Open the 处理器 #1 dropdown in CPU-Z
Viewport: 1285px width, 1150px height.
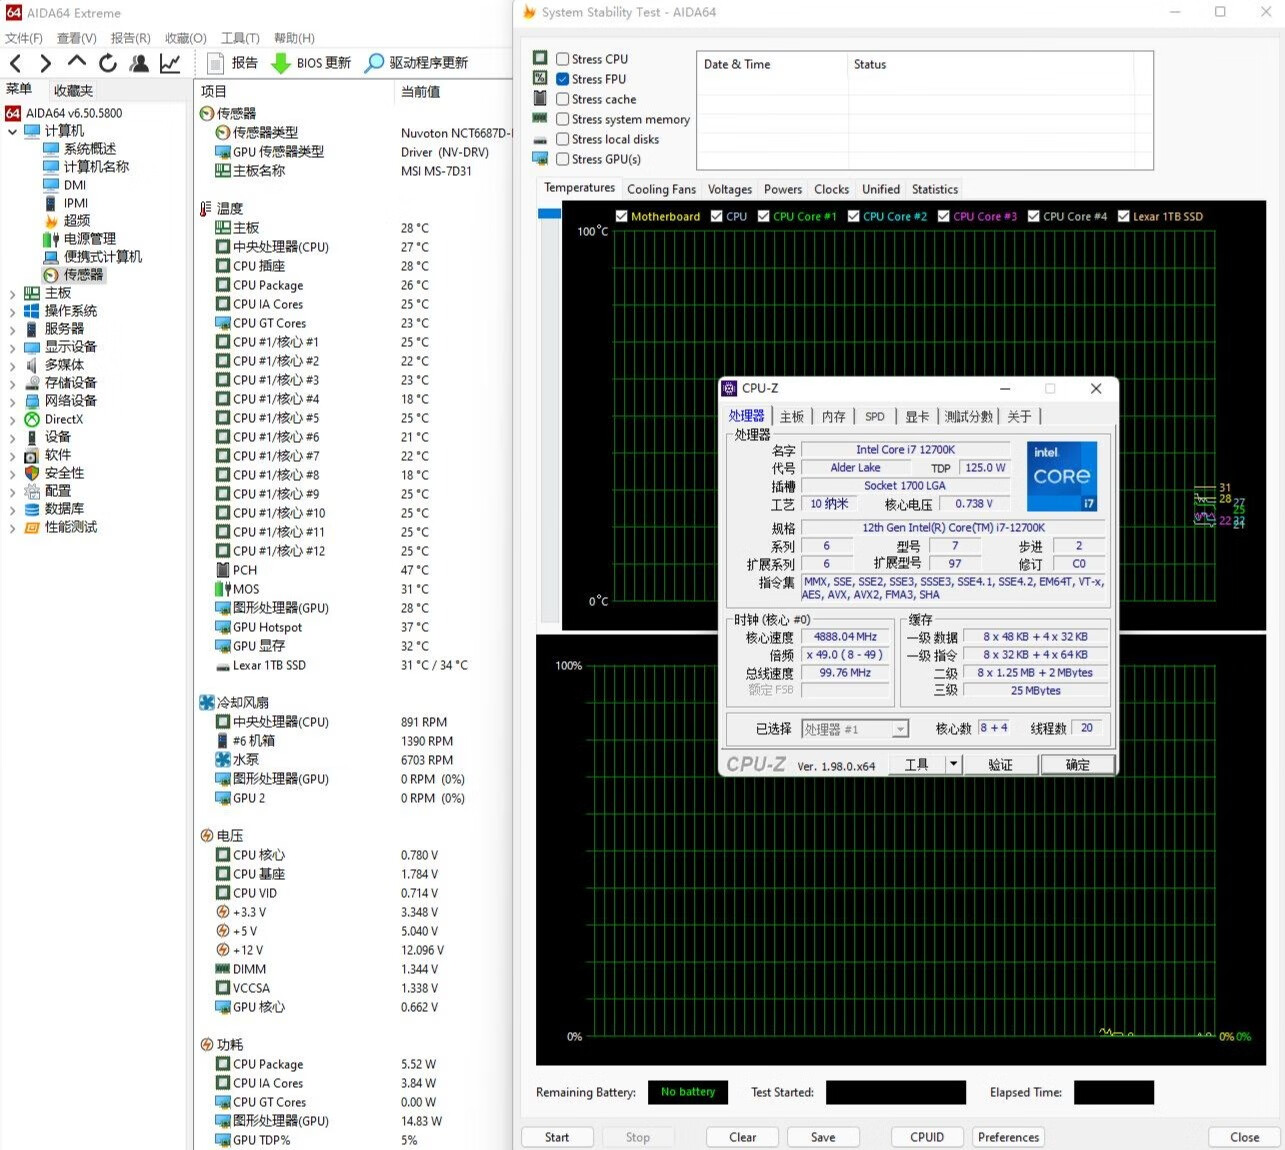900,729
